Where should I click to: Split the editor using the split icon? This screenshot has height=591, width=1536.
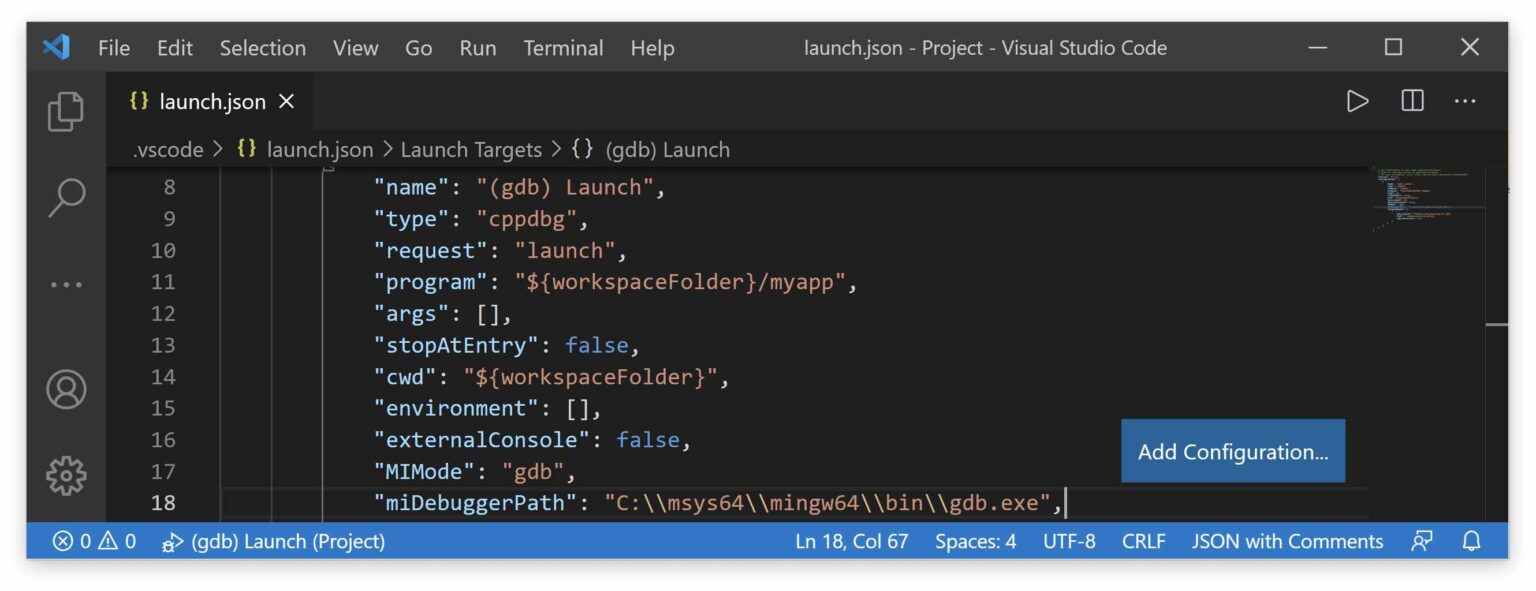click(x=1411, y=100)
